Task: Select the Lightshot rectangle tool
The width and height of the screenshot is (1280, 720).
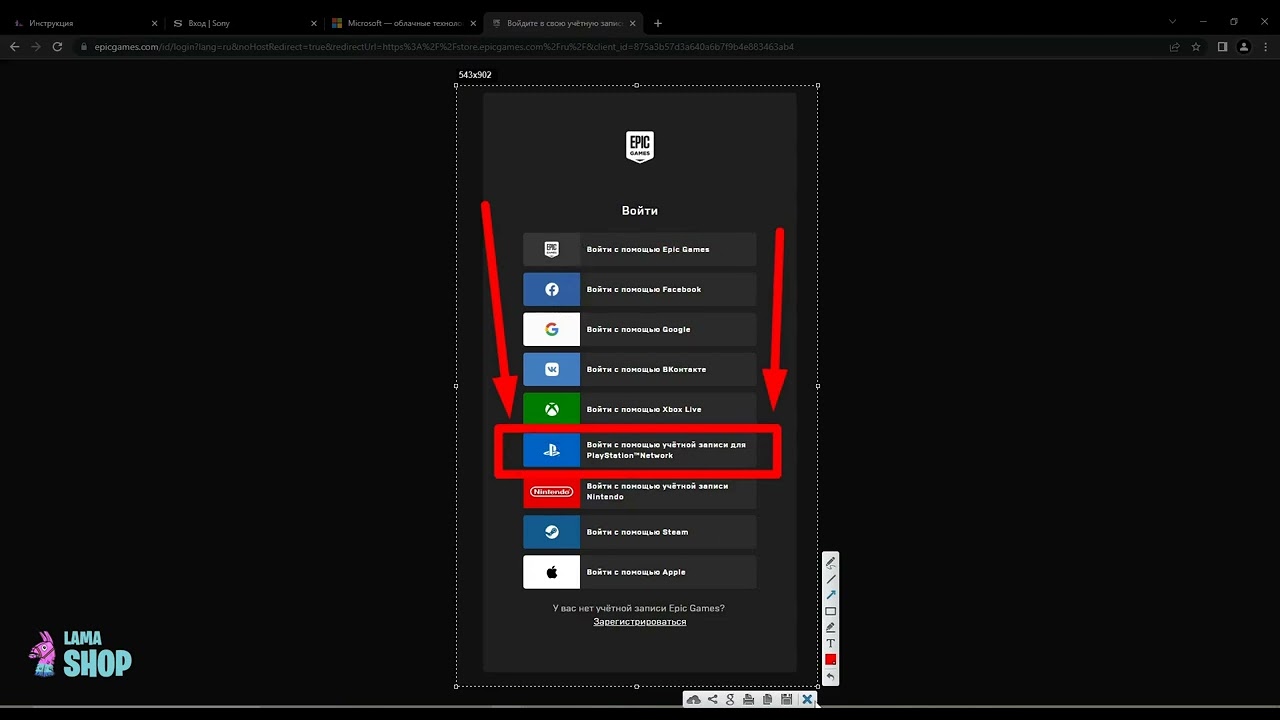Action: pos(830,611)
